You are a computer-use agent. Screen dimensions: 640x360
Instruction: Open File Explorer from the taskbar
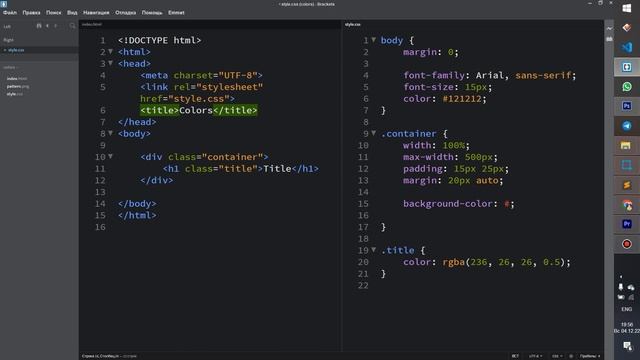coord(626,145)
